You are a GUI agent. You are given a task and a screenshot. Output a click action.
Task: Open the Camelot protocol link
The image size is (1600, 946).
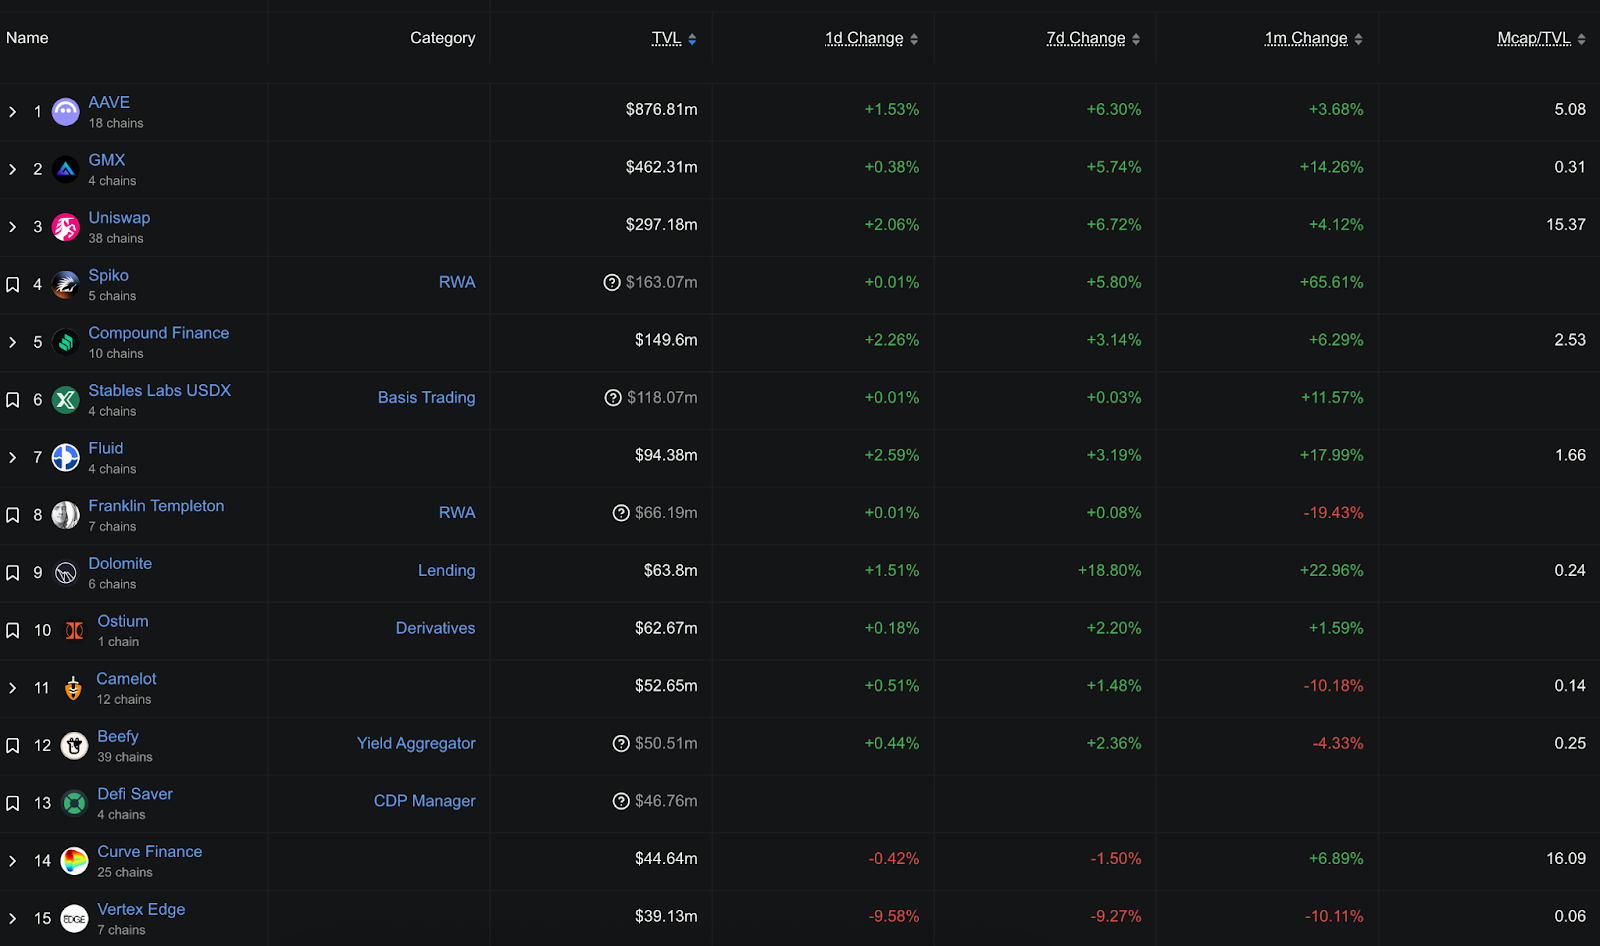(126, 678)
